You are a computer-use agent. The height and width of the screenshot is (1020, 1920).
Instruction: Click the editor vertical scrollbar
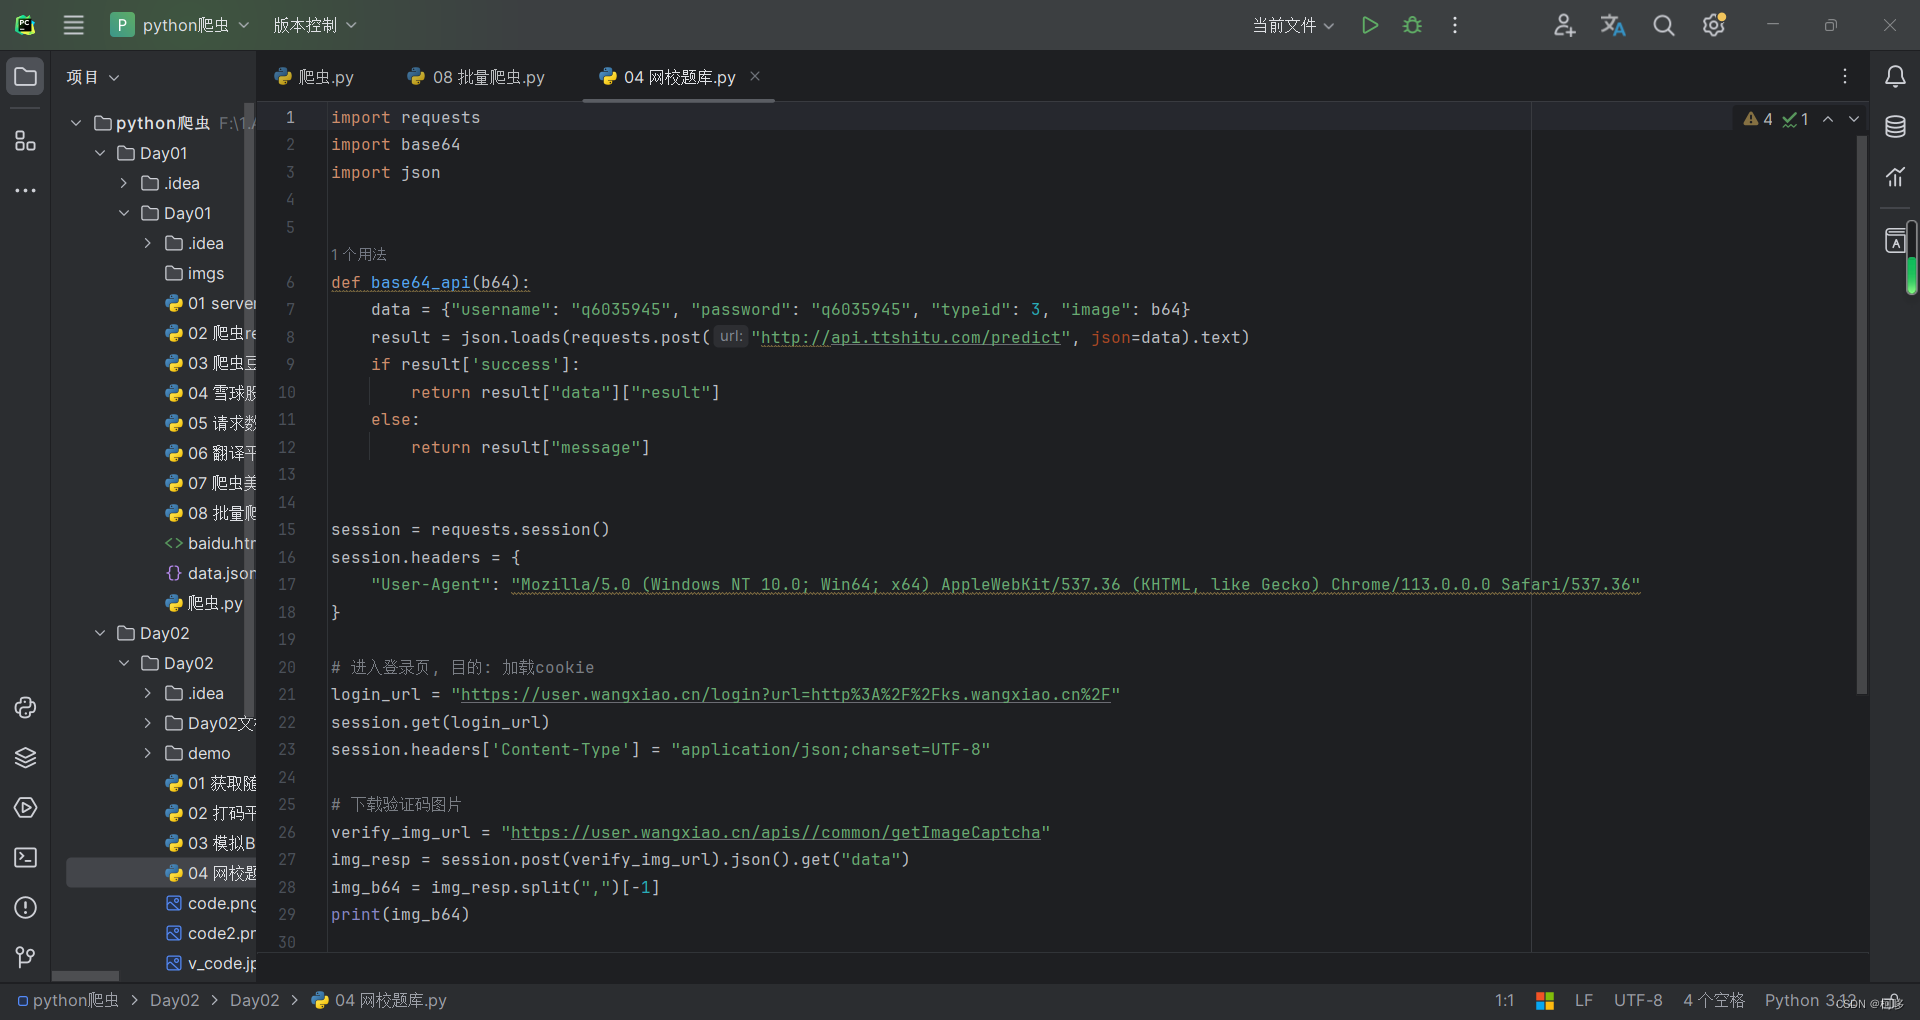pyautogui.click(x=1861, y=415)
